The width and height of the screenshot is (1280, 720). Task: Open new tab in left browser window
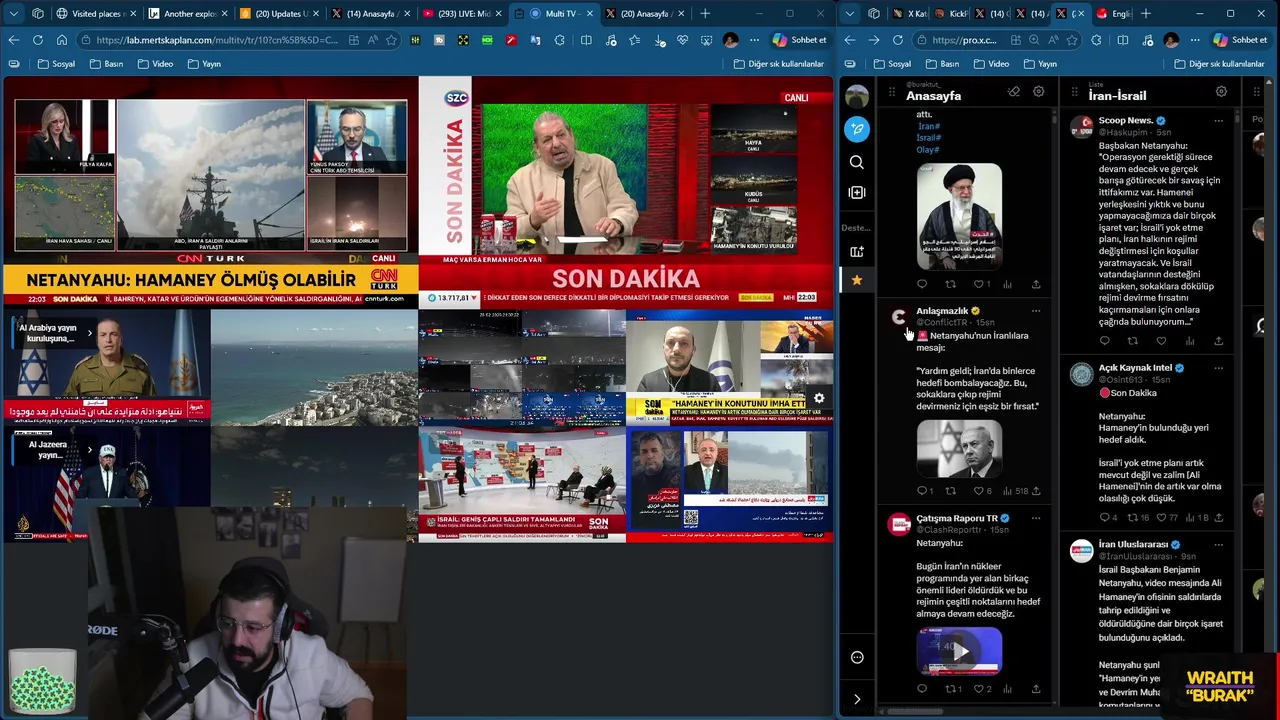705,14
